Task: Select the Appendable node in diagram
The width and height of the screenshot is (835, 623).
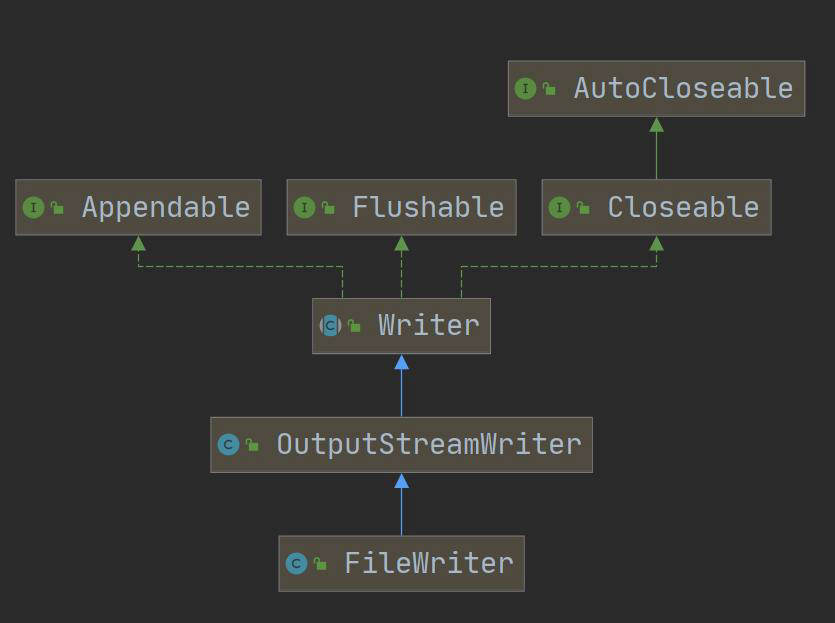Action: click(138, 207)
